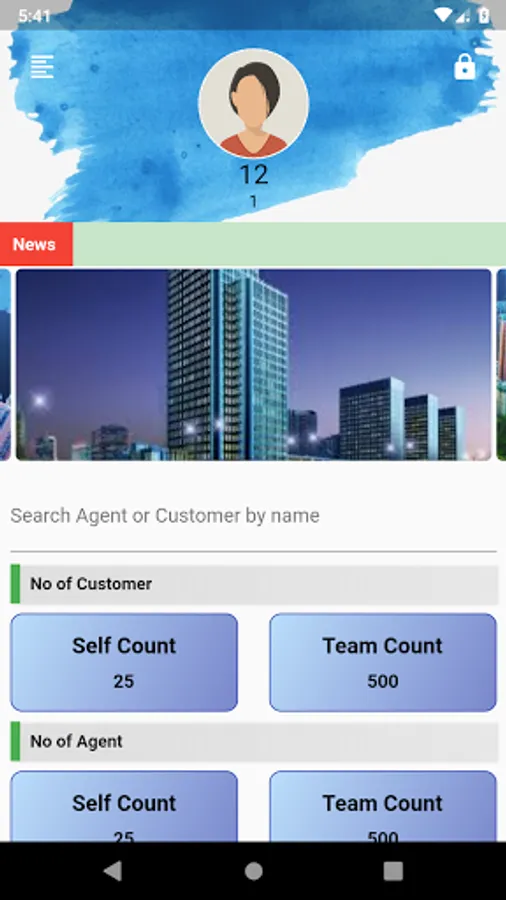The width and height of the screenshot is (506, 900).
Task: Tap battery icon in status bar
Action: click(x=484, y=15)
